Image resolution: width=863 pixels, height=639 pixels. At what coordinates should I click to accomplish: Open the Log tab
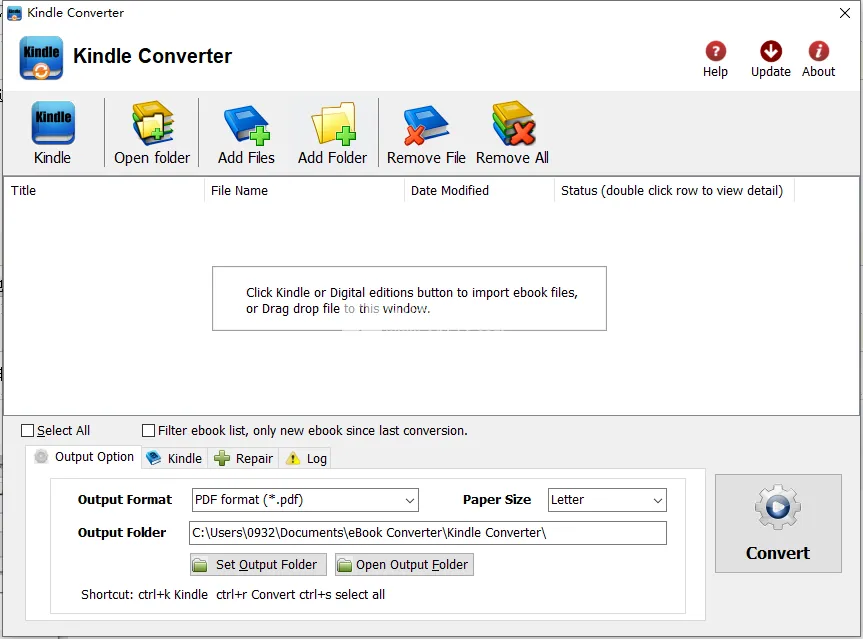coord(305,458)
